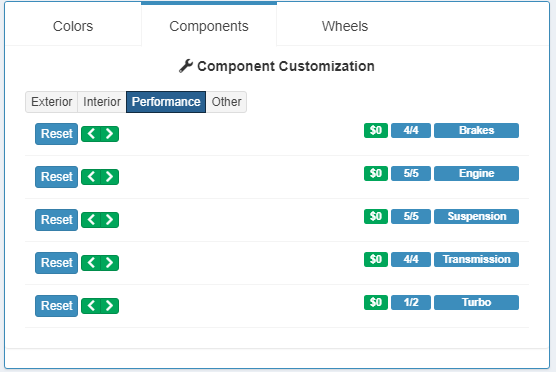Show the Other component category
The width and height of the screenshot is (556, 372).
[x=226, y=102]
